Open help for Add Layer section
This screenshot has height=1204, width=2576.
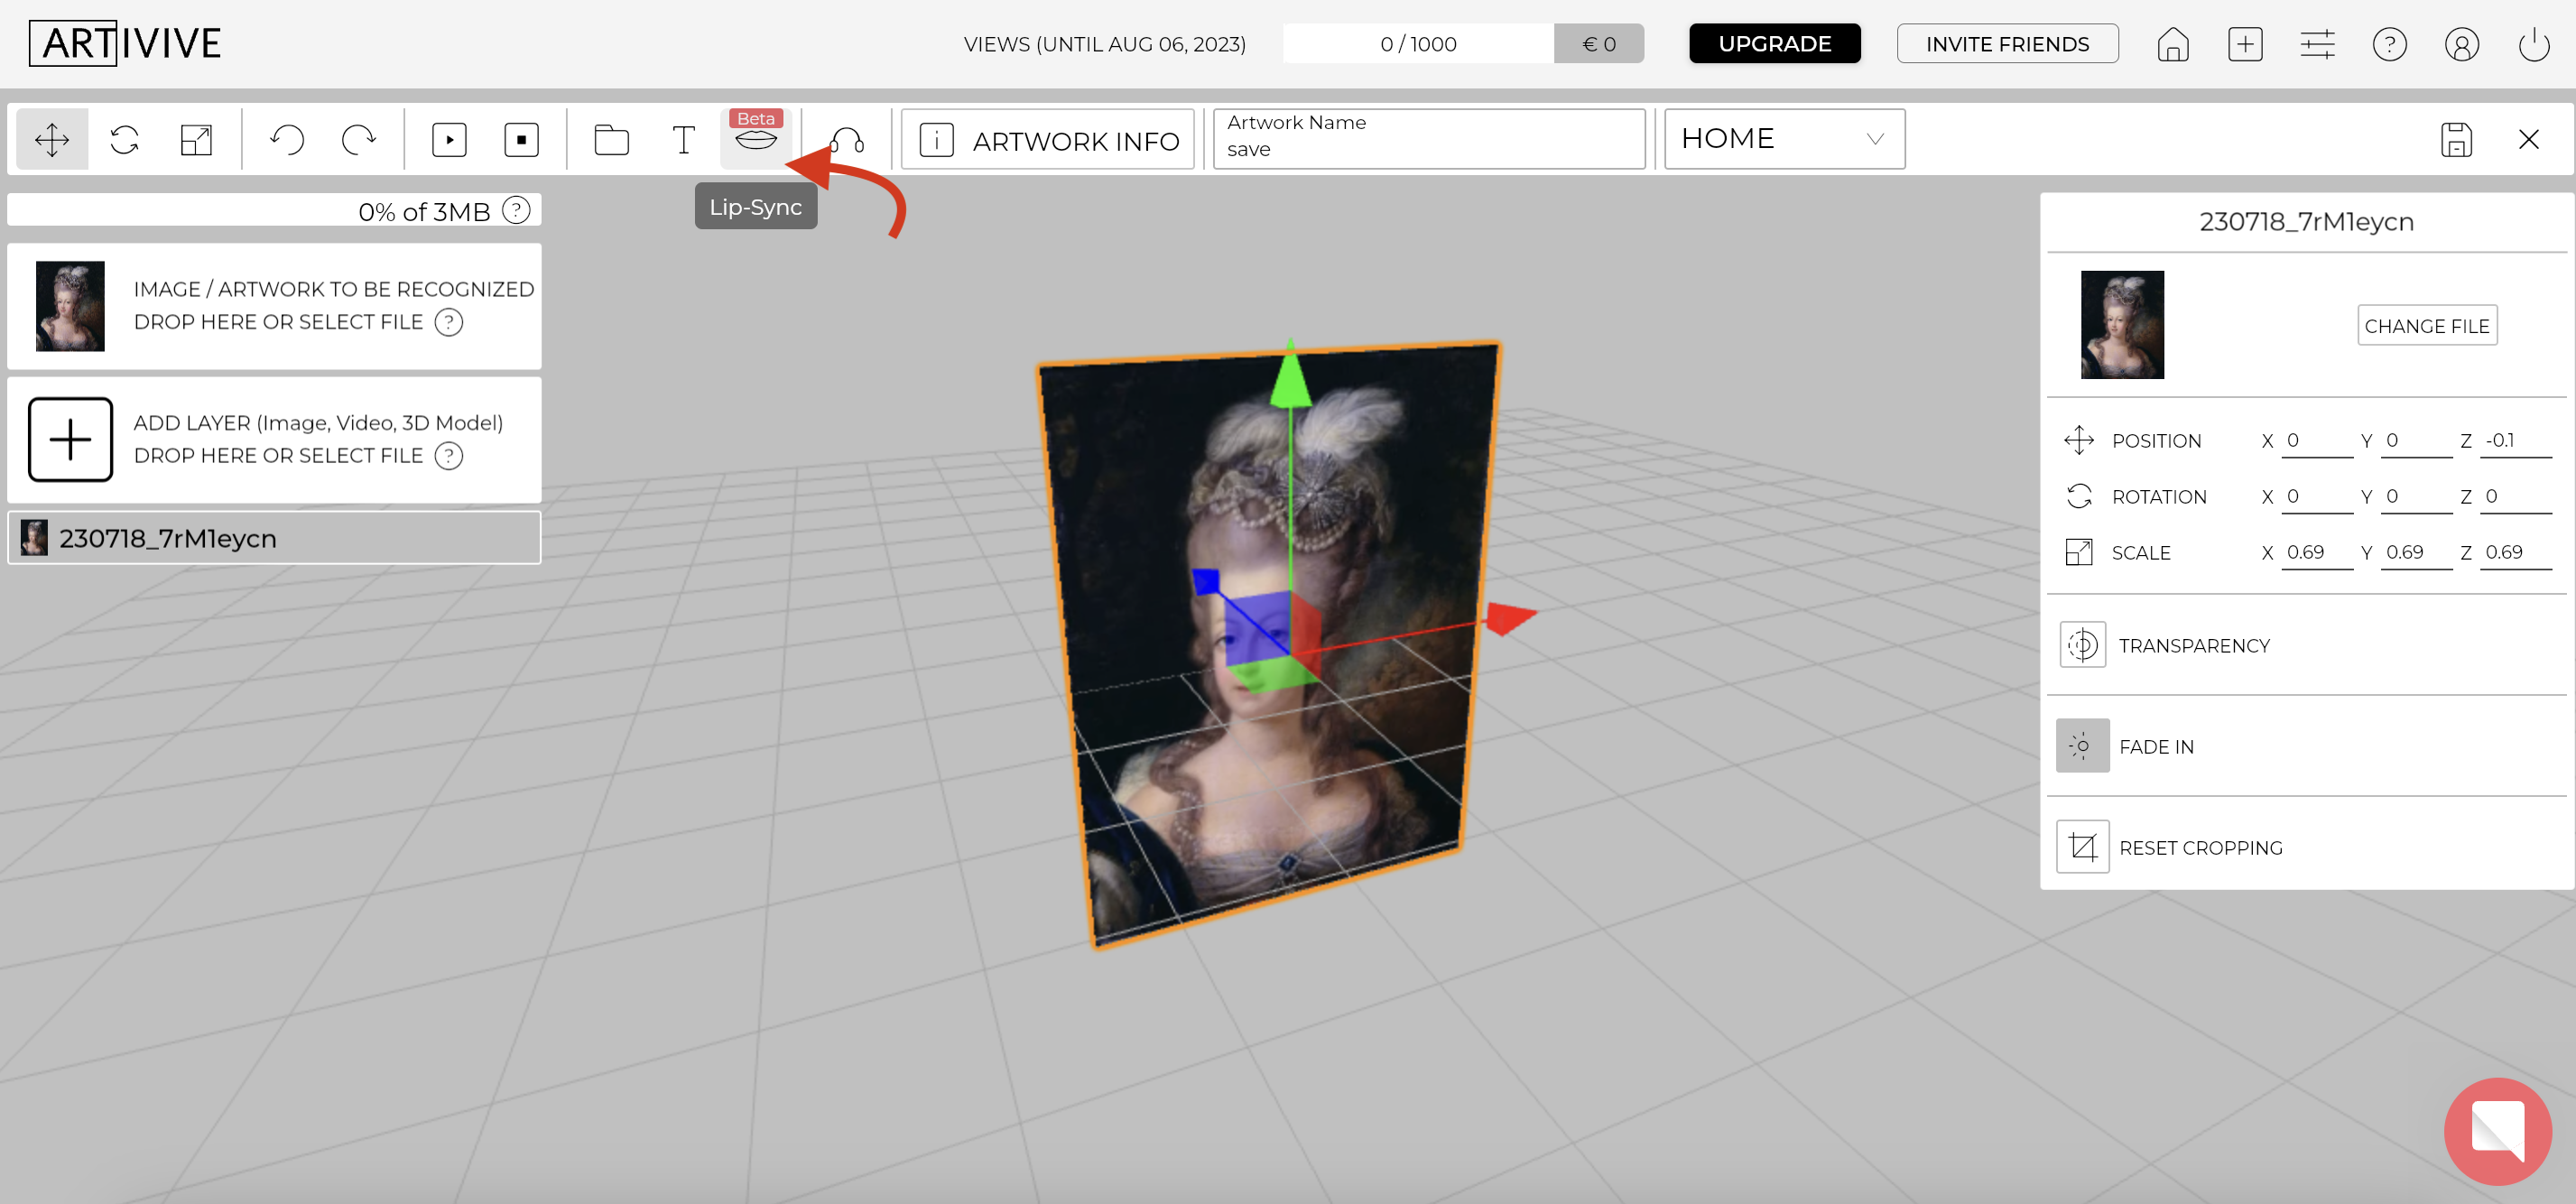coord(449,455)
